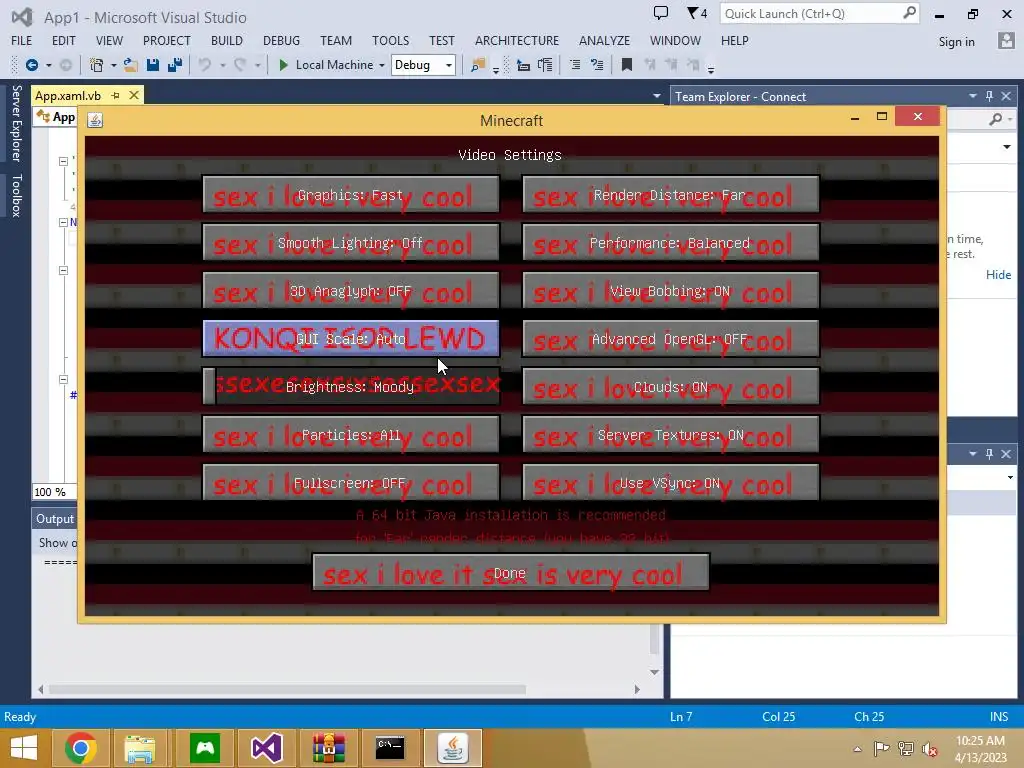
Task: Click the Team Explorer auto-hide pin icon
Action: pyautogui.click(x=989, y=96)
